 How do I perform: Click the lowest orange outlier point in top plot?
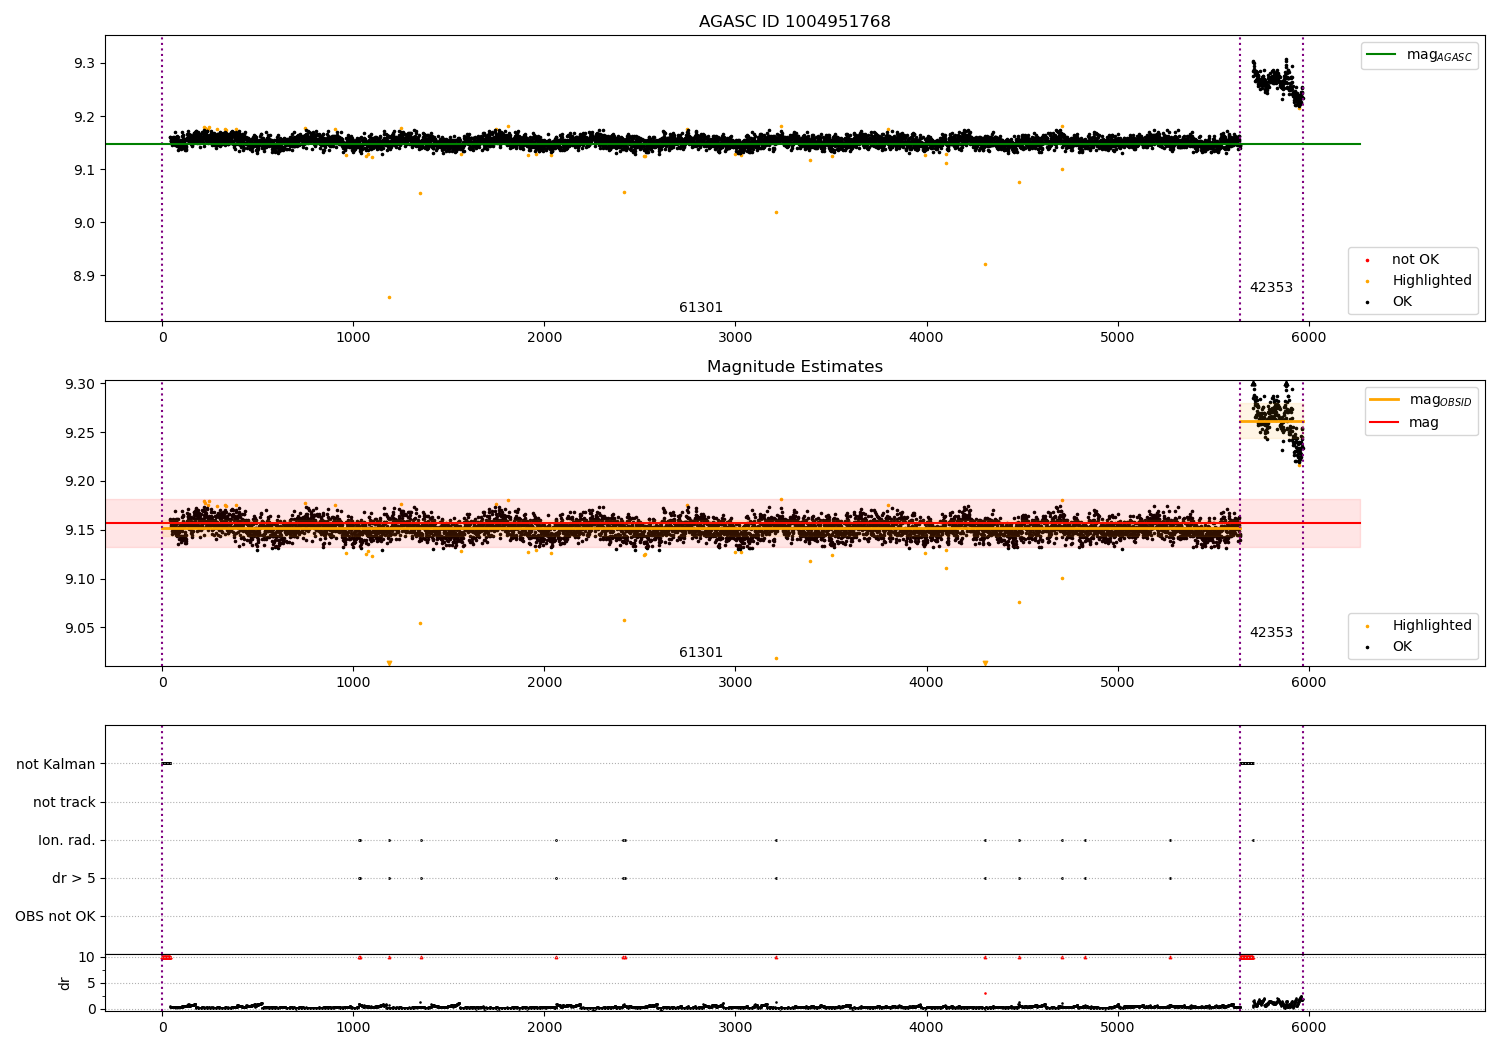tap(389, 297)
